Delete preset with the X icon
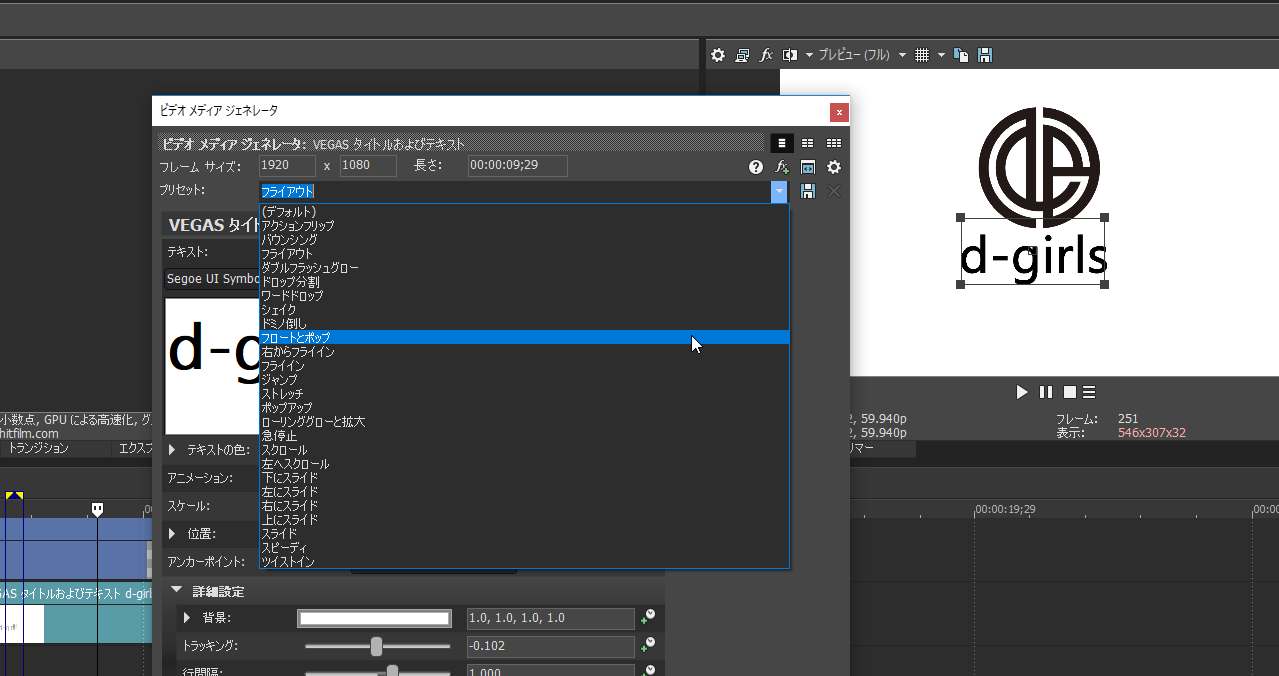The image size is (1279, 676). point(834,191)
